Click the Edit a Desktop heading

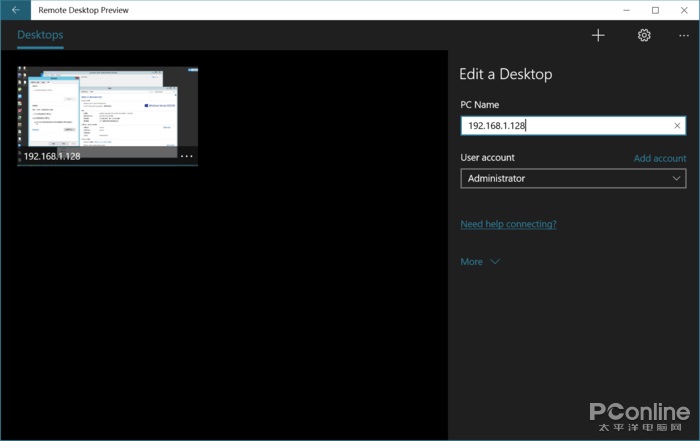tap(505, 74)
